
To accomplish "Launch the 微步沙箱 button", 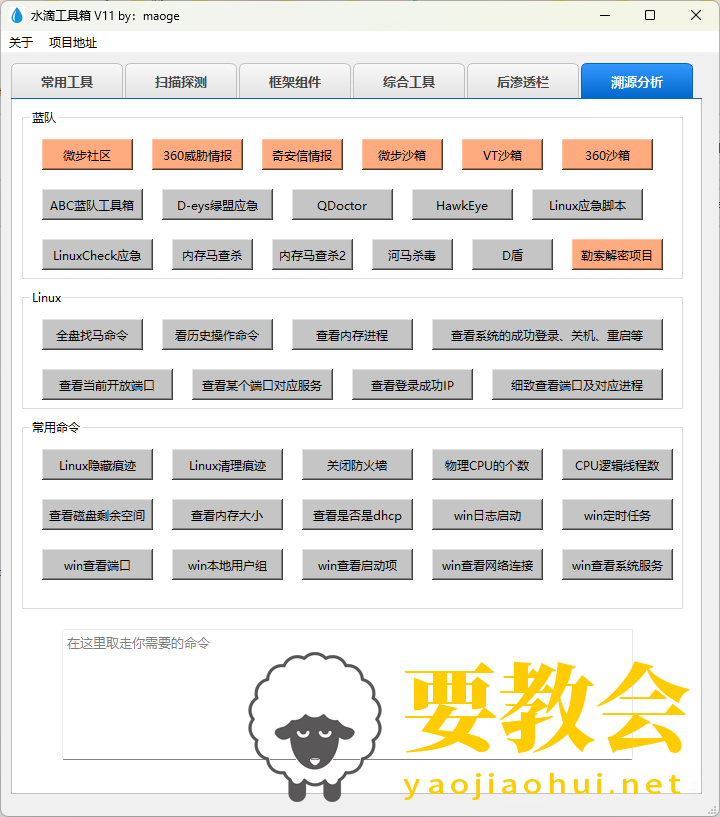I will click(402, 155).
